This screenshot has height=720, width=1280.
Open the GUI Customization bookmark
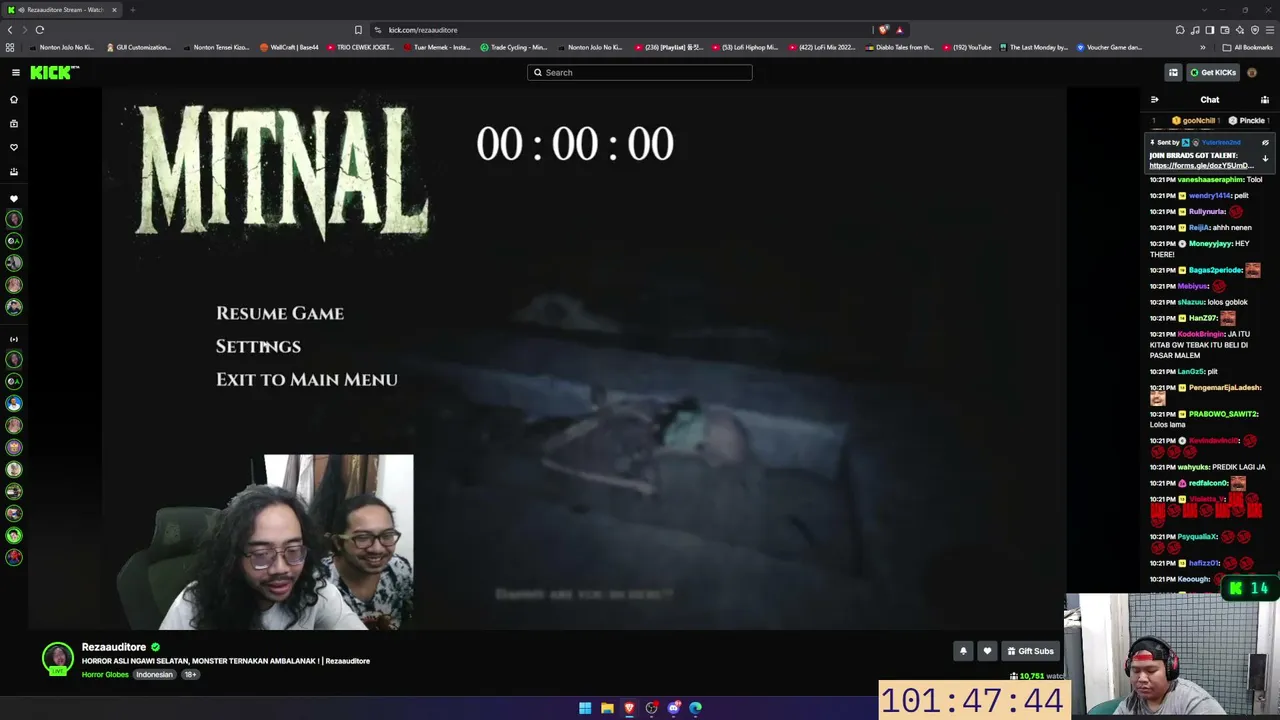(x=139, y=47)
